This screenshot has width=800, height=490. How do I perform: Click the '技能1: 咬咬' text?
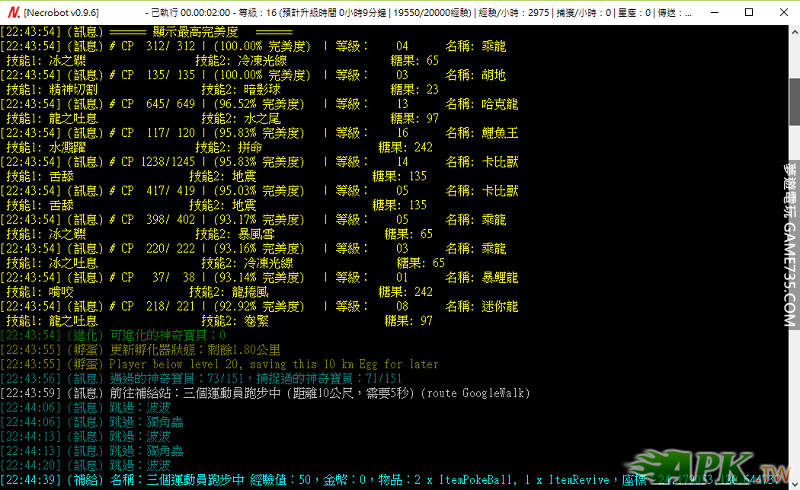(x=39, y=292)
